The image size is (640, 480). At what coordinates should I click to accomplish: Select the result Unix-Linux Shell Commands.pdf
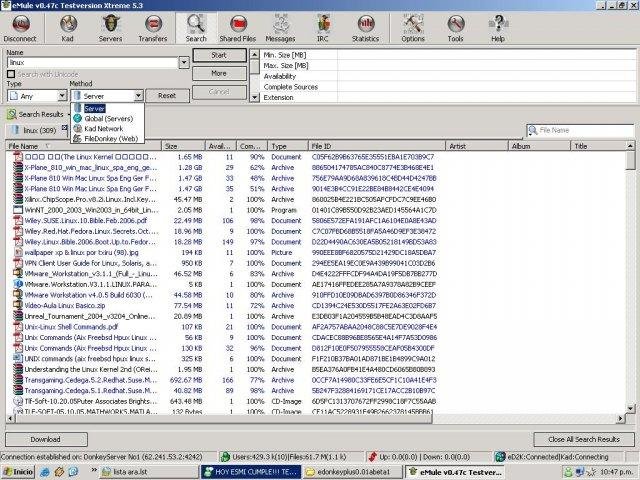click(x=71, y=327)
